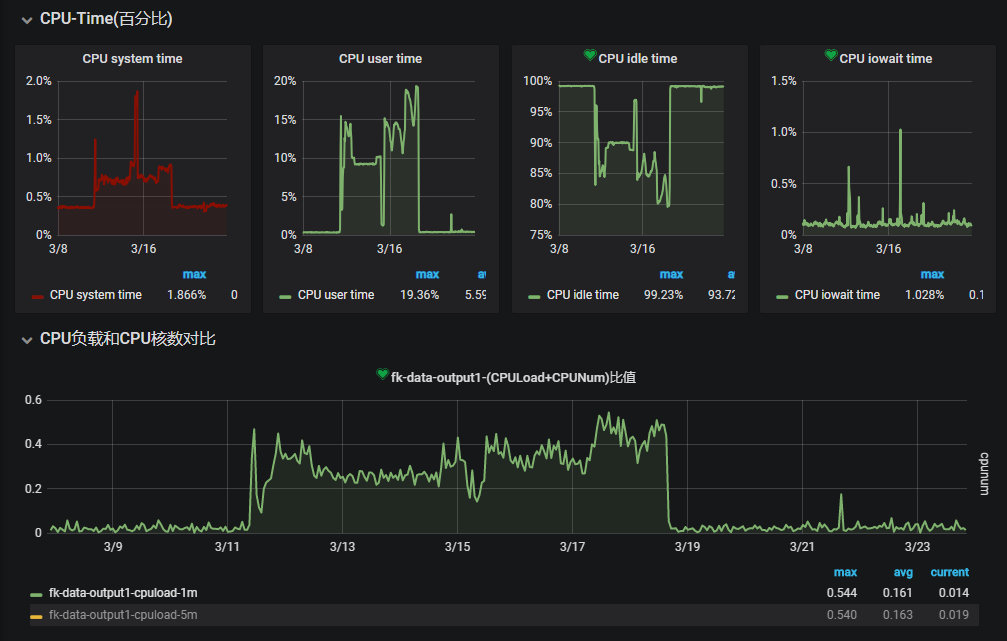Click the heart alert icon beside CPU iowait time
The width and height of the screenshot is (1007, 641).
pyautogui.click(x=831, y=57)
